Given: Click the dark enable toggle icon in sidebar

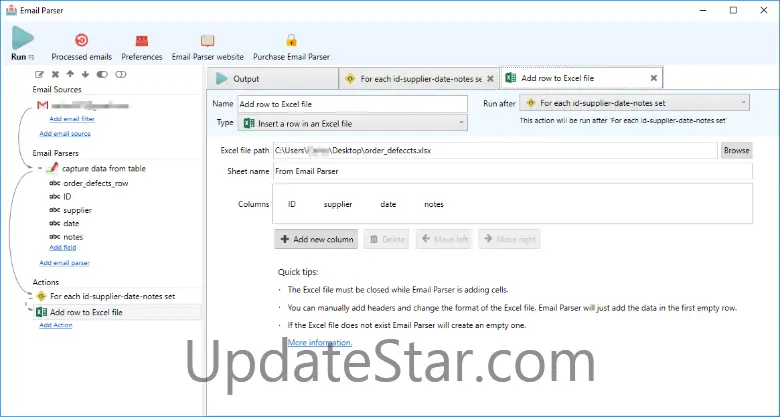Looking at the screenshot, I should 102,75.
